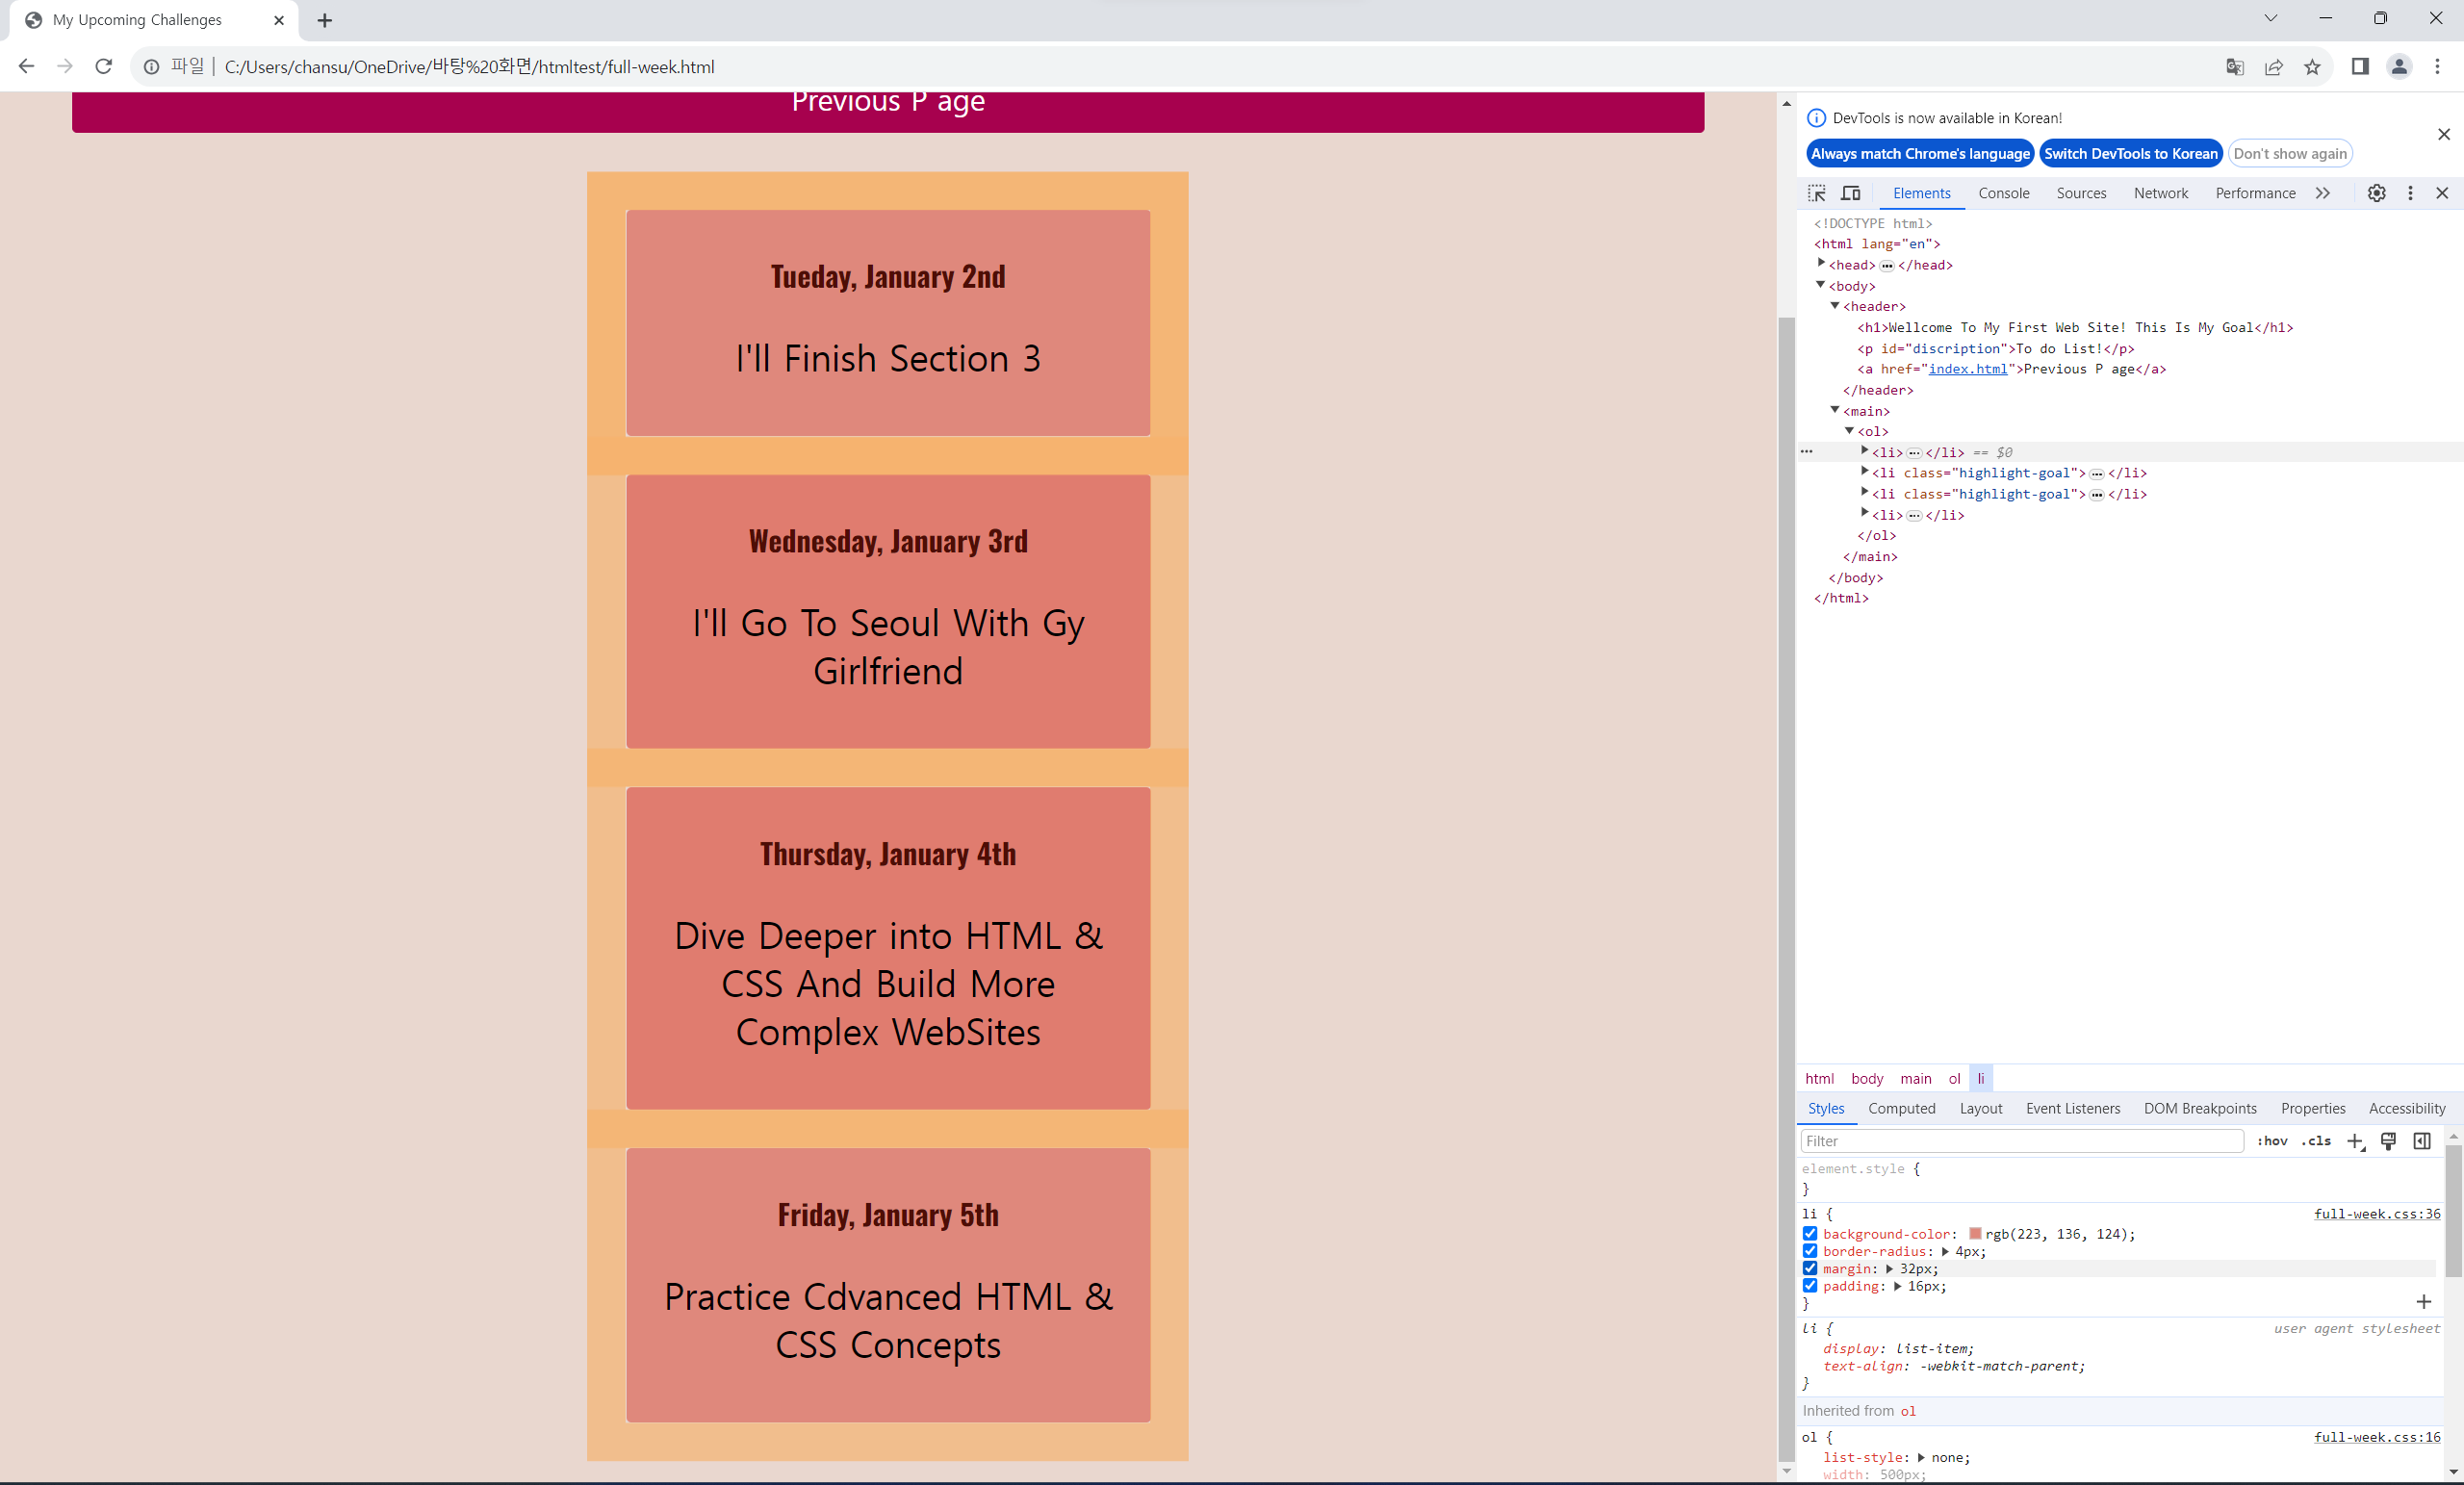The height and width of the screenshot is (1485, 2464).
Task: Toggle the computed styles sidebar icon
Action: click(2422, 1141)
